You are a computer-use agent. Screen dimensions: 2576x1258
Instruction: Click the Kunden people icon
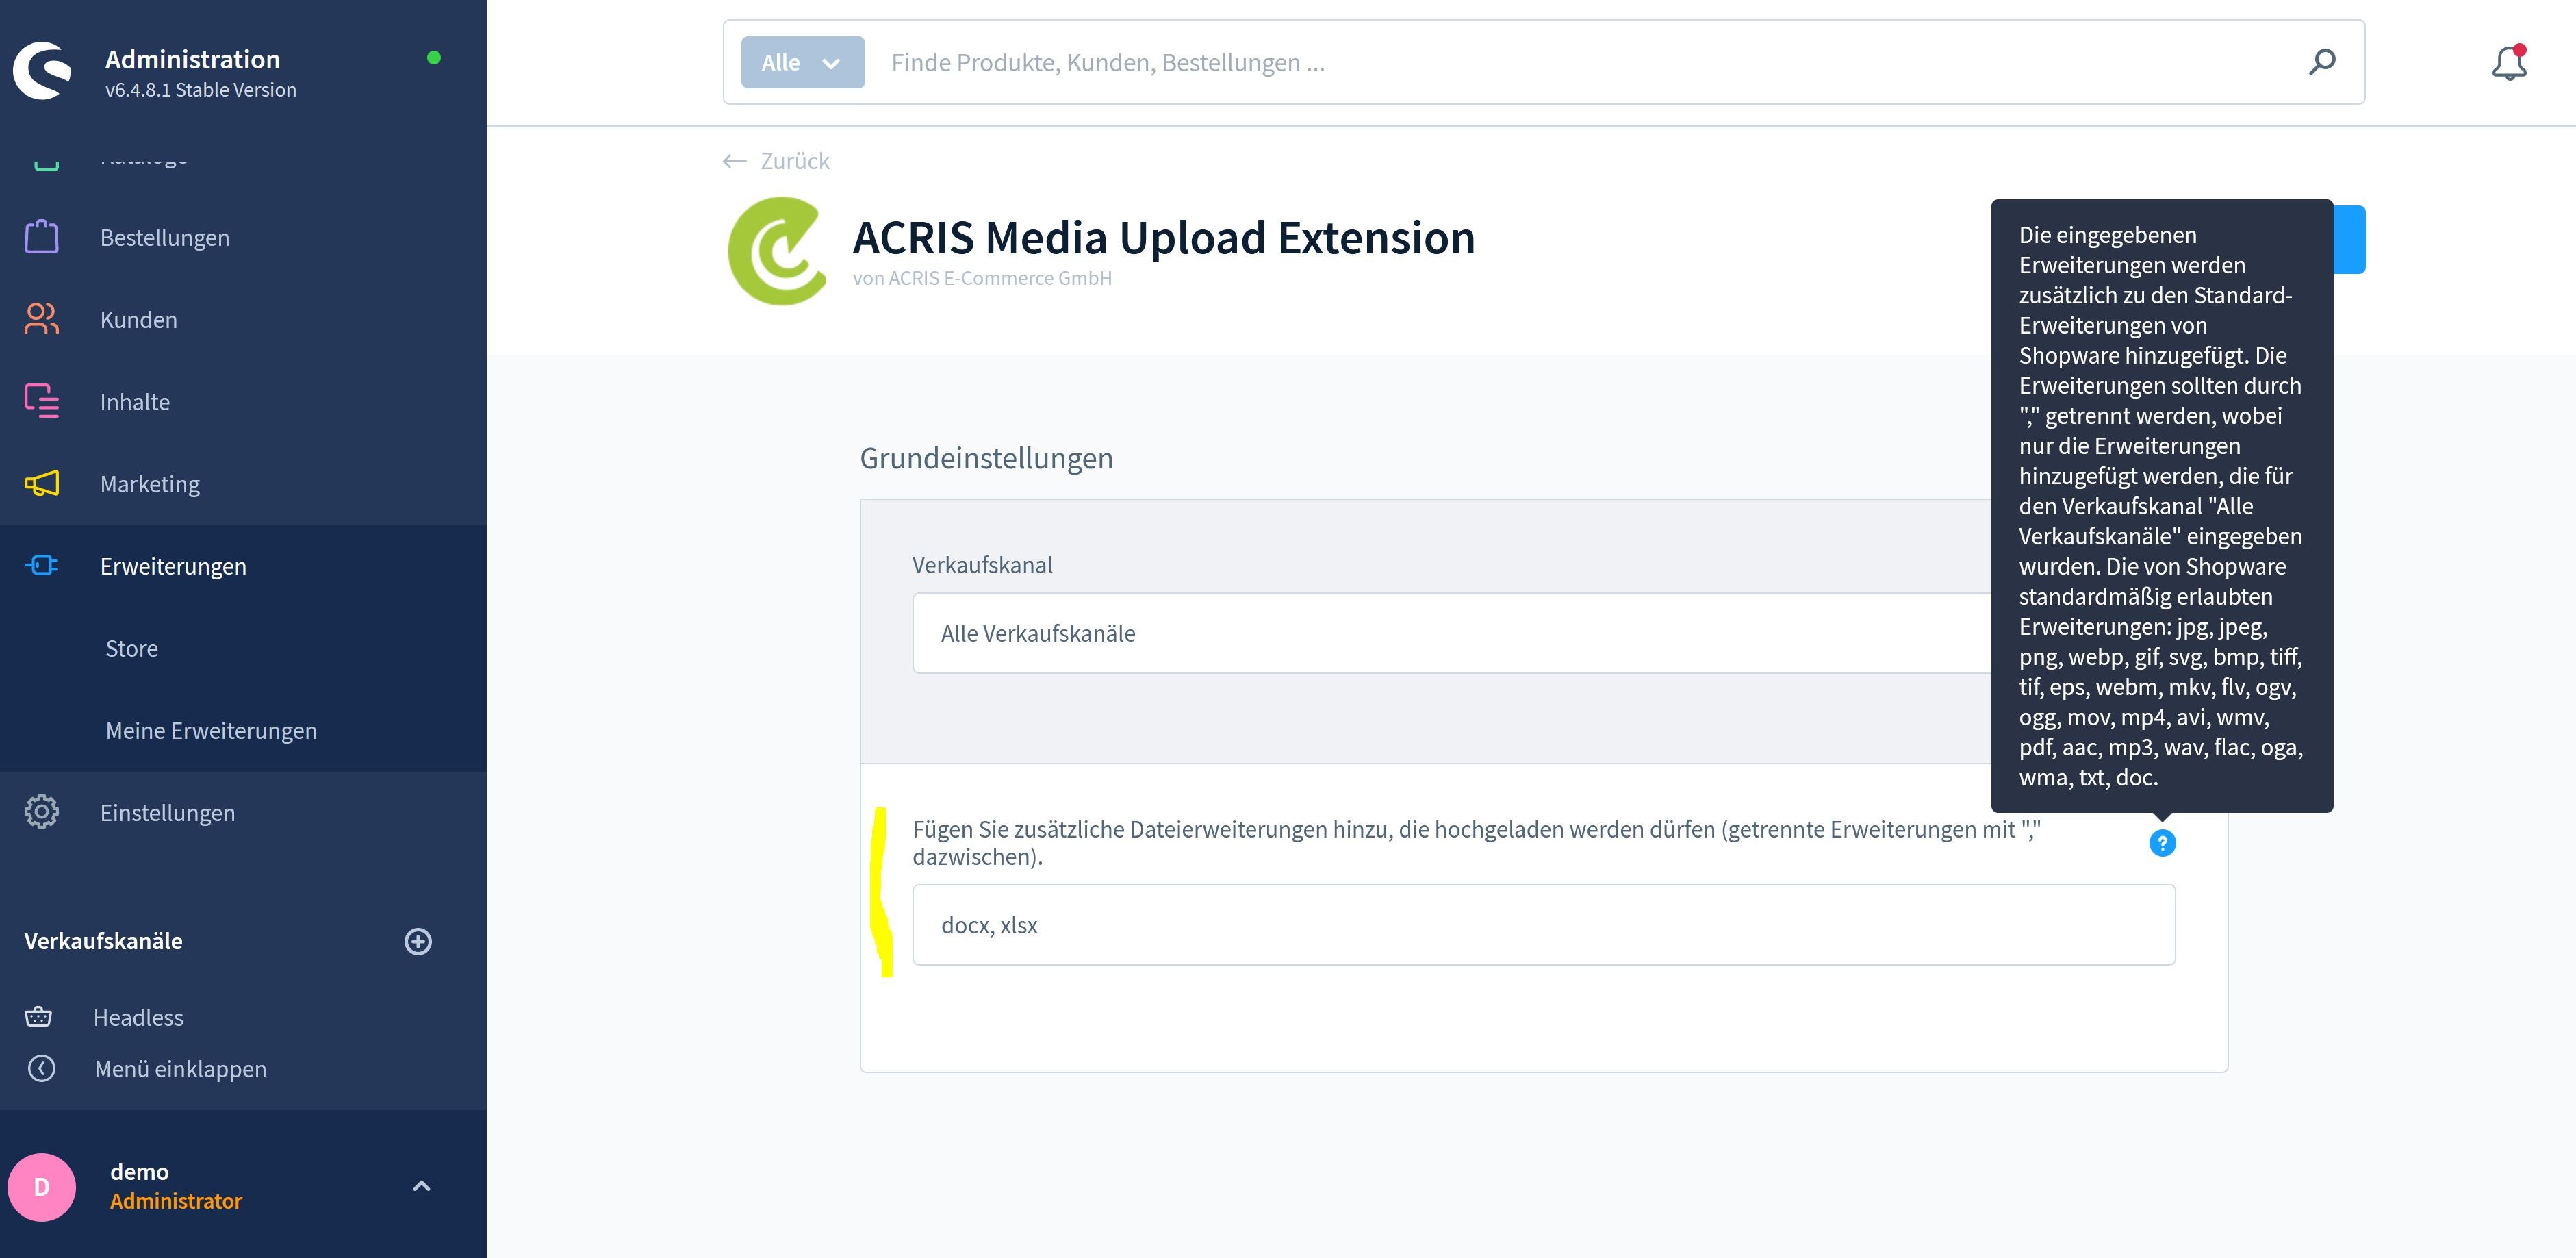[42, 319]
